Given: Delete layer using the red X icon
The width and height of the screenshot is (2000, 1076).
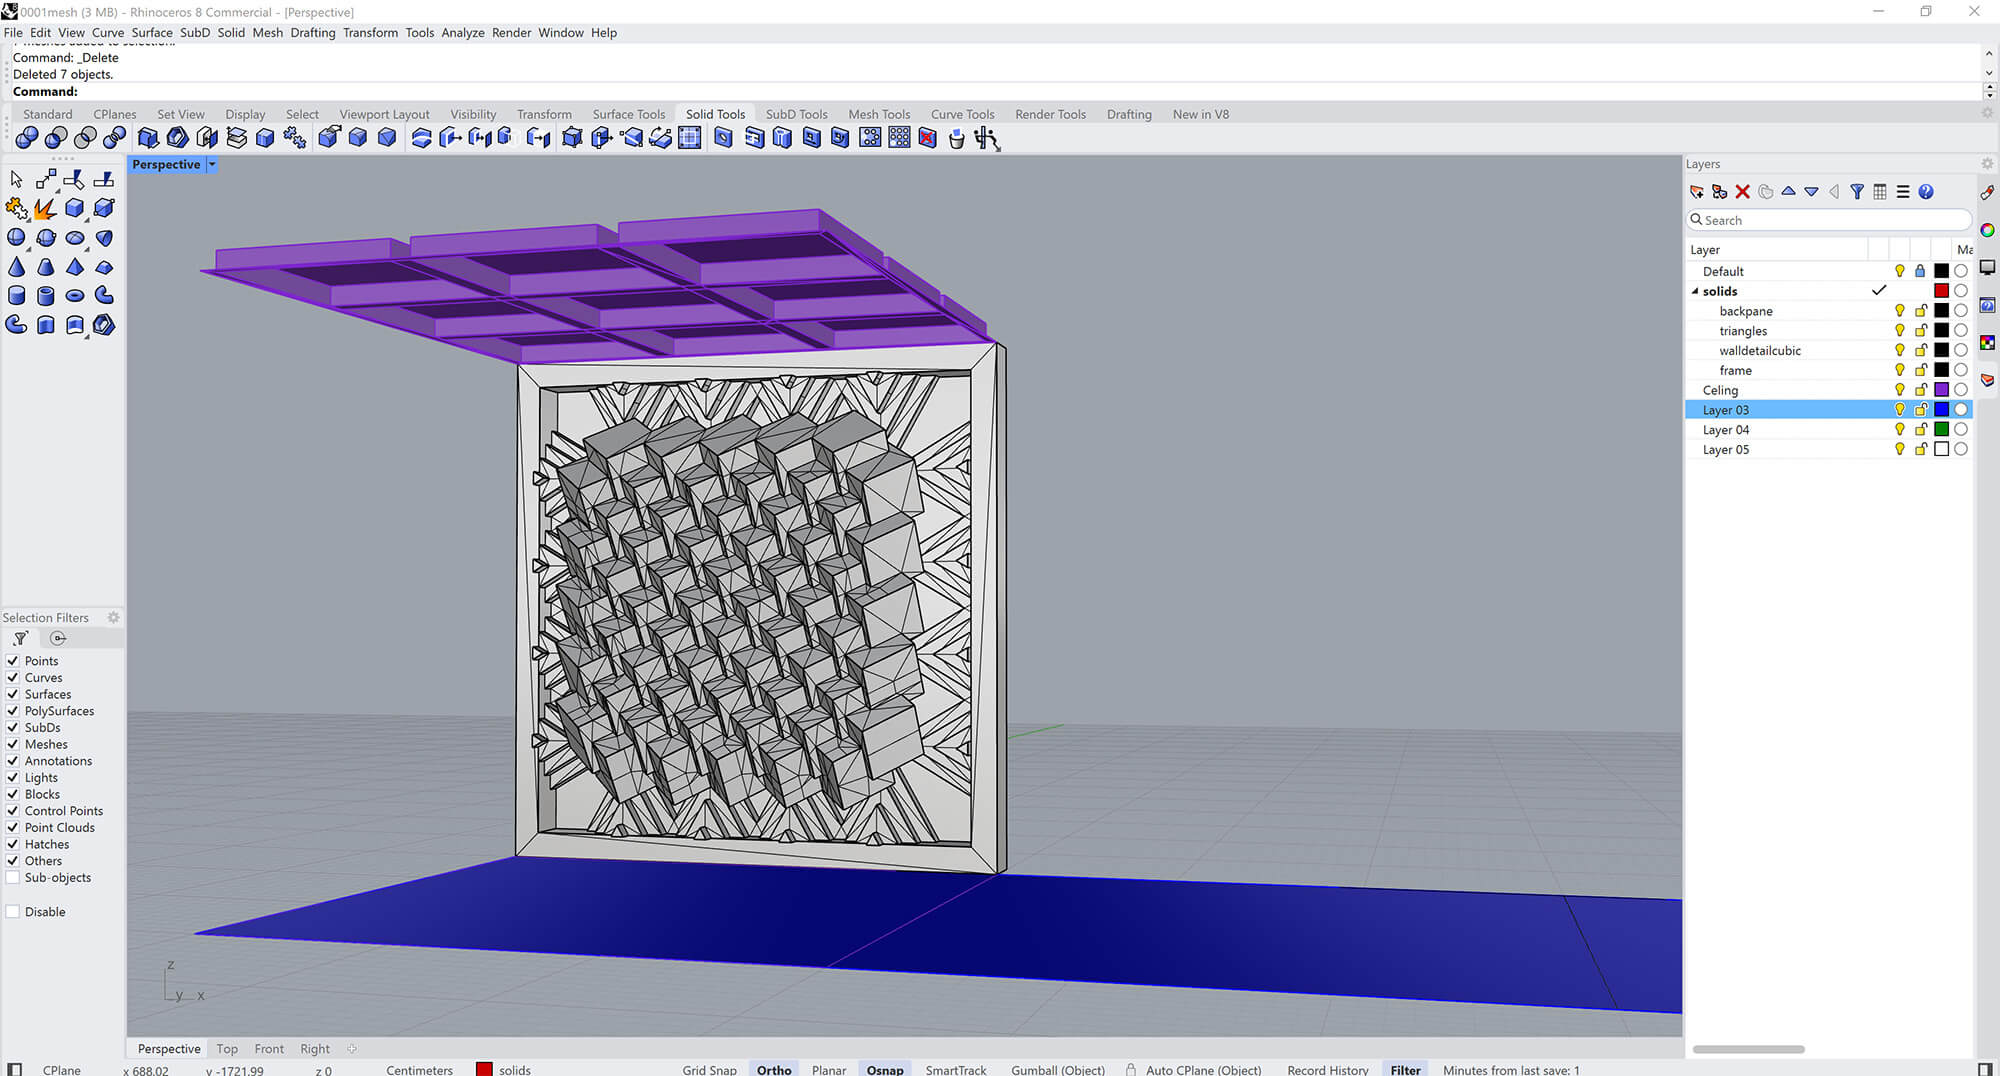Looking at the screenshot, I should (1743, 192).
